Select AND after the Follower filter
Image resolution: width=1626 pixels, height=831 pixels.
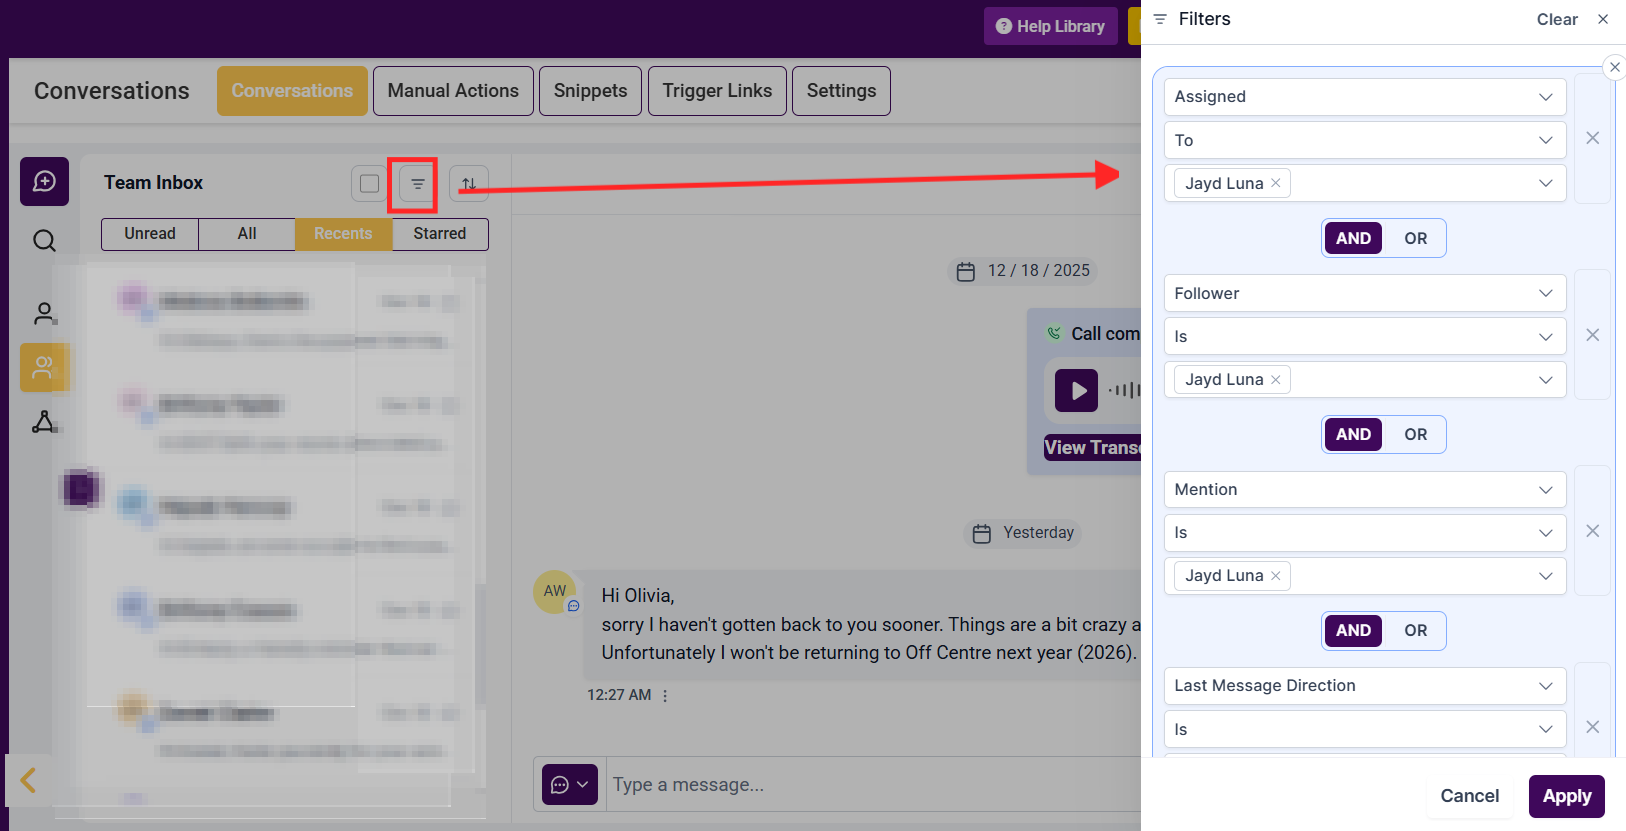[1353, 434]
